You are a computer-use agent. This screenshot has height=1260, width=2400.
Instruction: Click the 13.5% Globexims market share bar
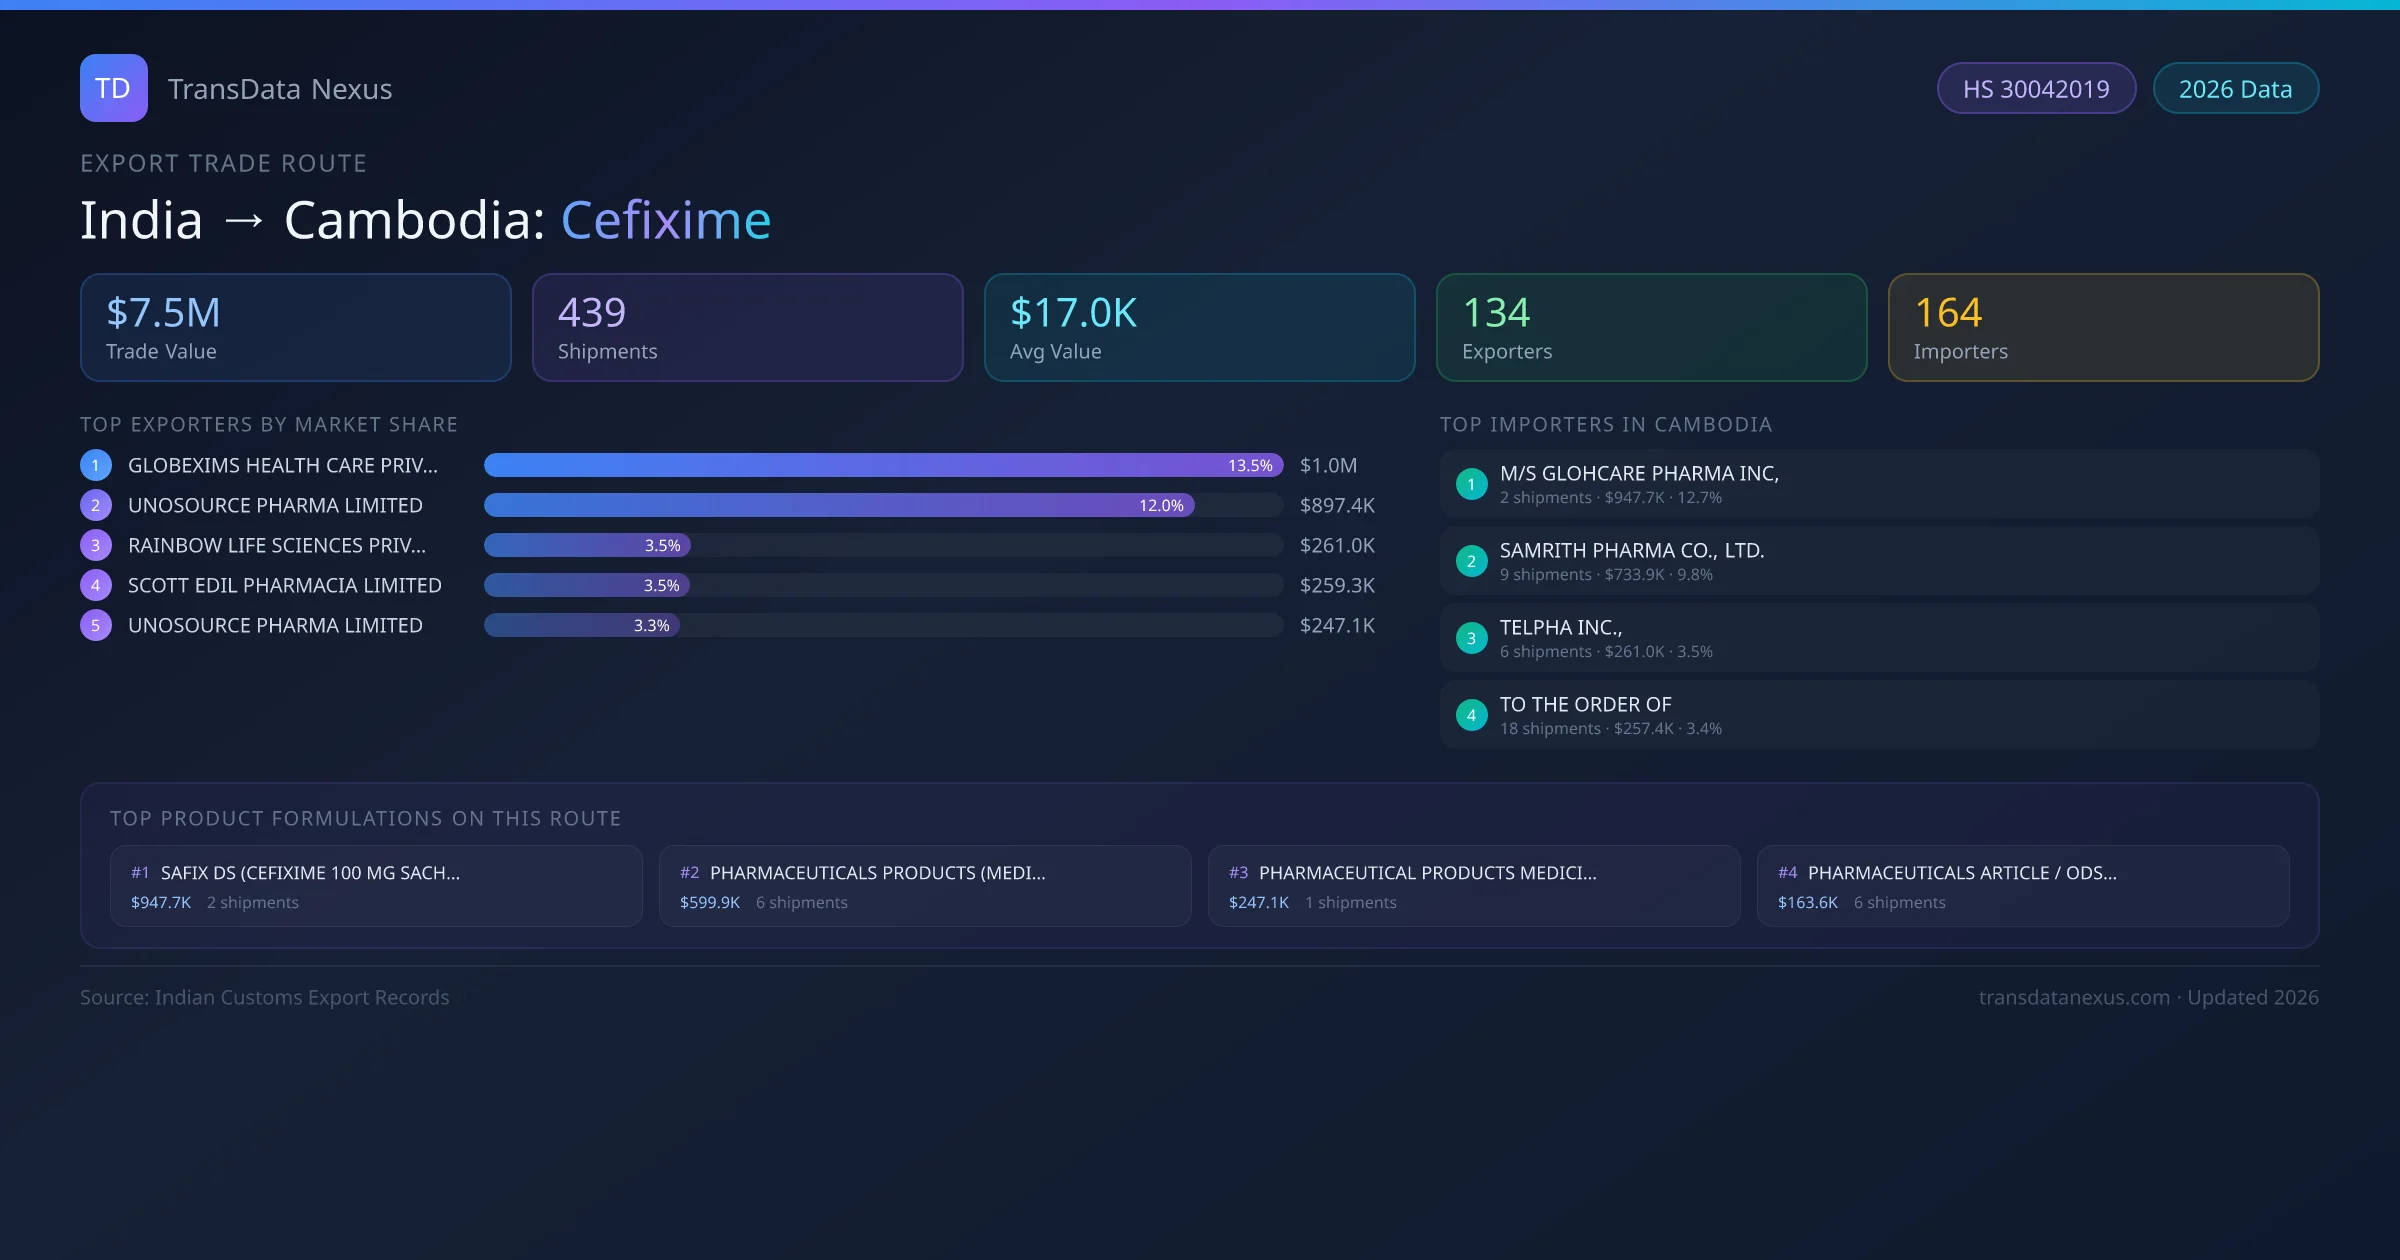pos(883,465)
